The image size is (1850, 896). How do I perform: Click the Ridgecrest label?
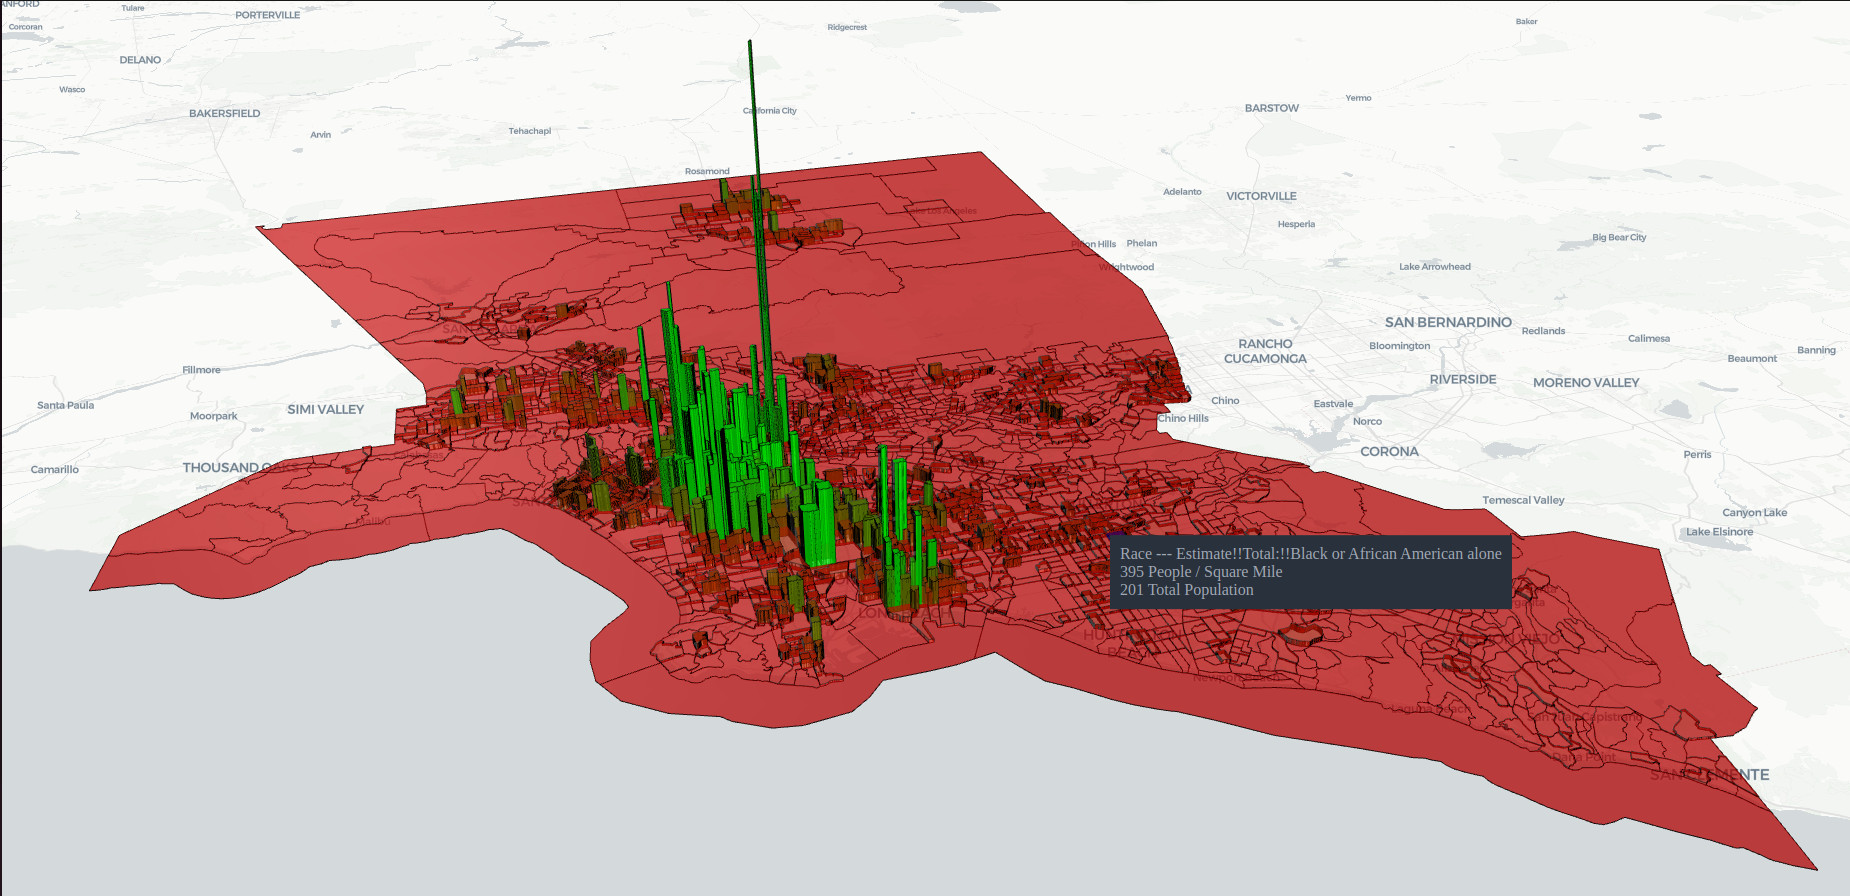pos(847,27)
